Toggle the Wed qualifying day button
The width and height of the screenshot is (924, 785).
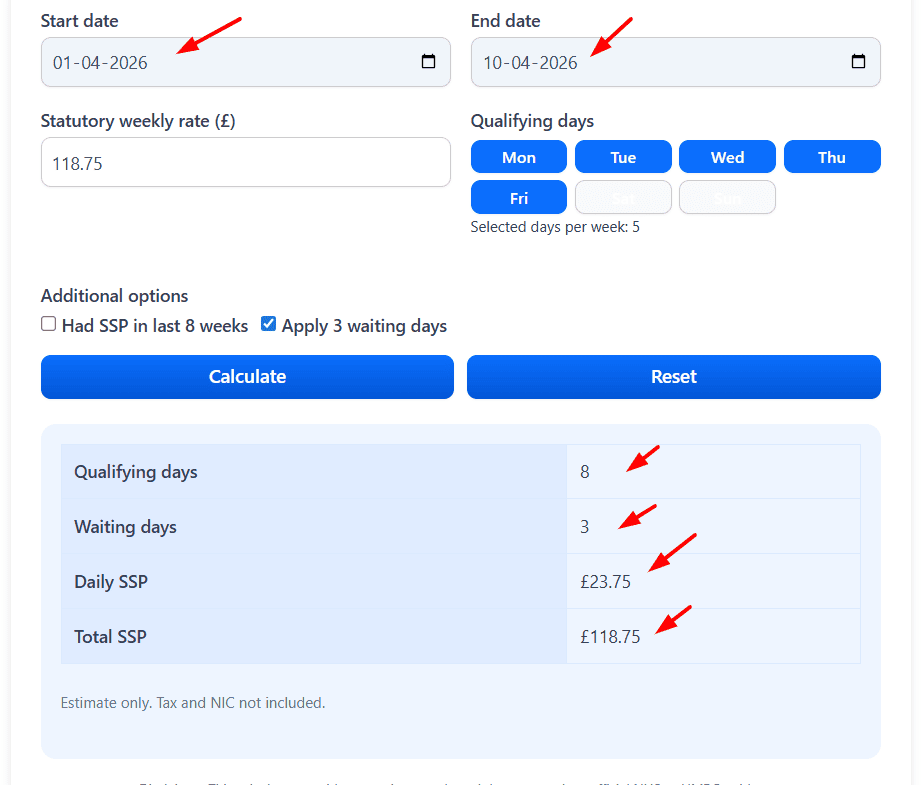pyautogui.click(x=727, y=157)
